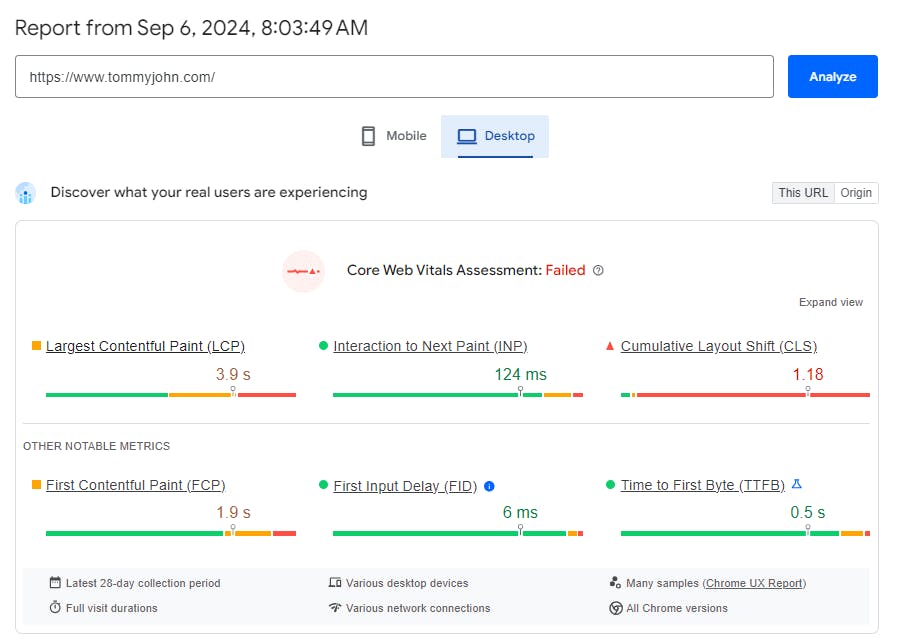Image resolution: width=902 pixels, height=641 pixels.
Task: Click the FCP distribution bar
Action: (171, 533)
